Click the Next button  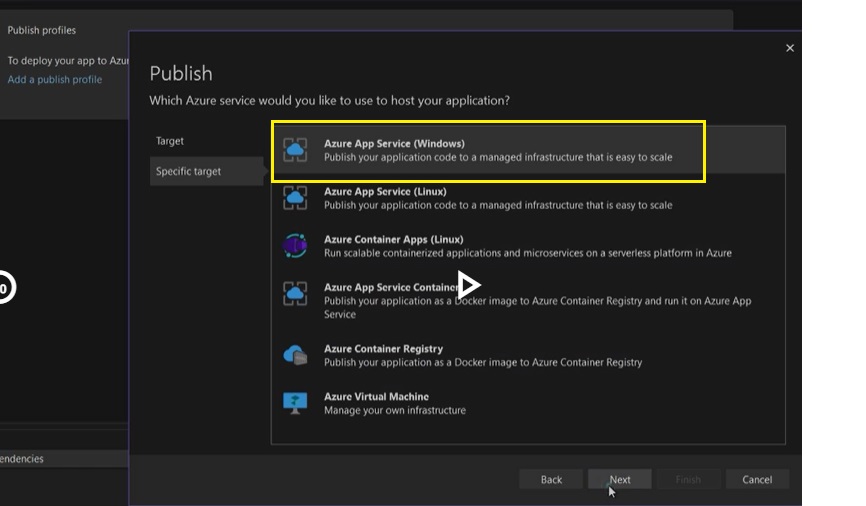point(620,479)
